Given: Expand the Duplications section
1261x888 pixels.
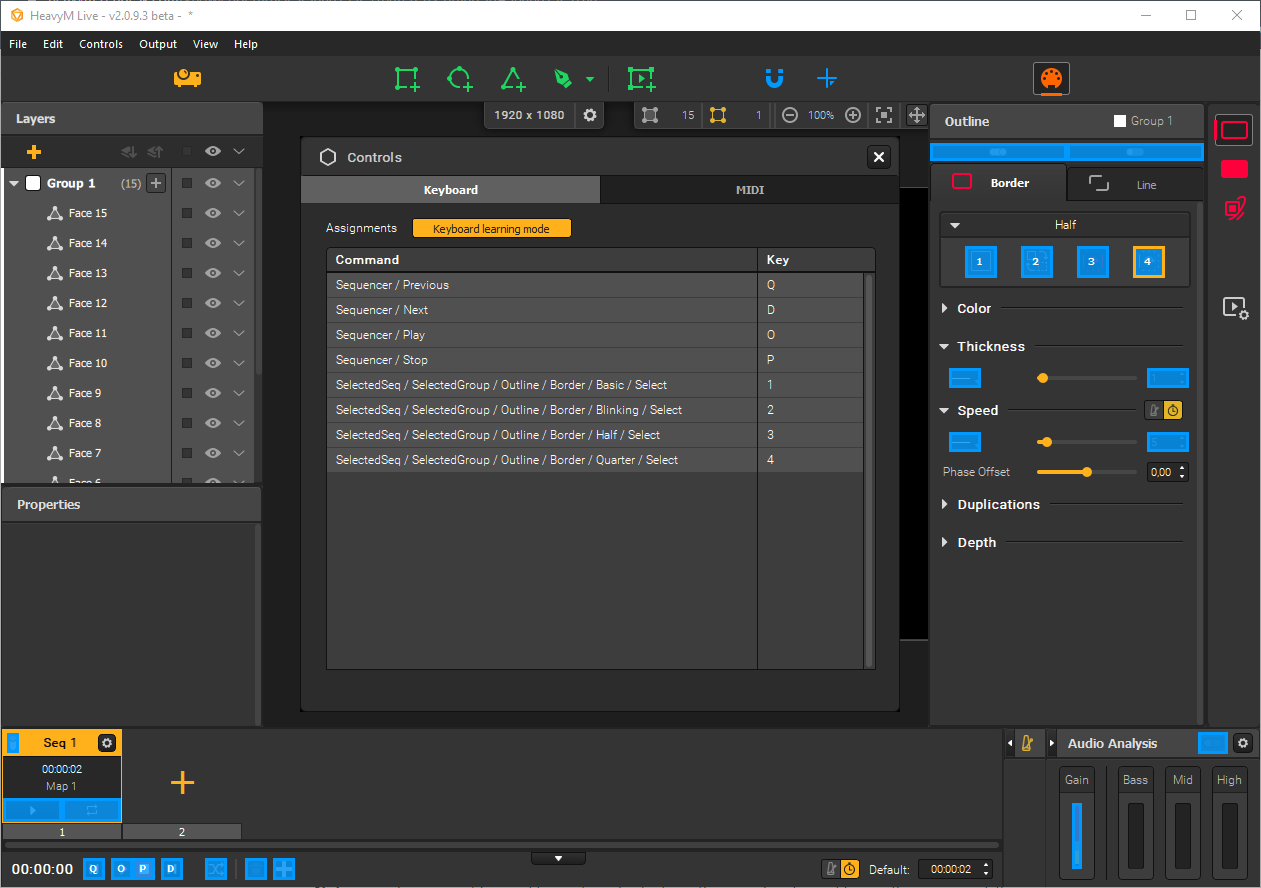Looking at the screenshot, I should coord(997,505).
